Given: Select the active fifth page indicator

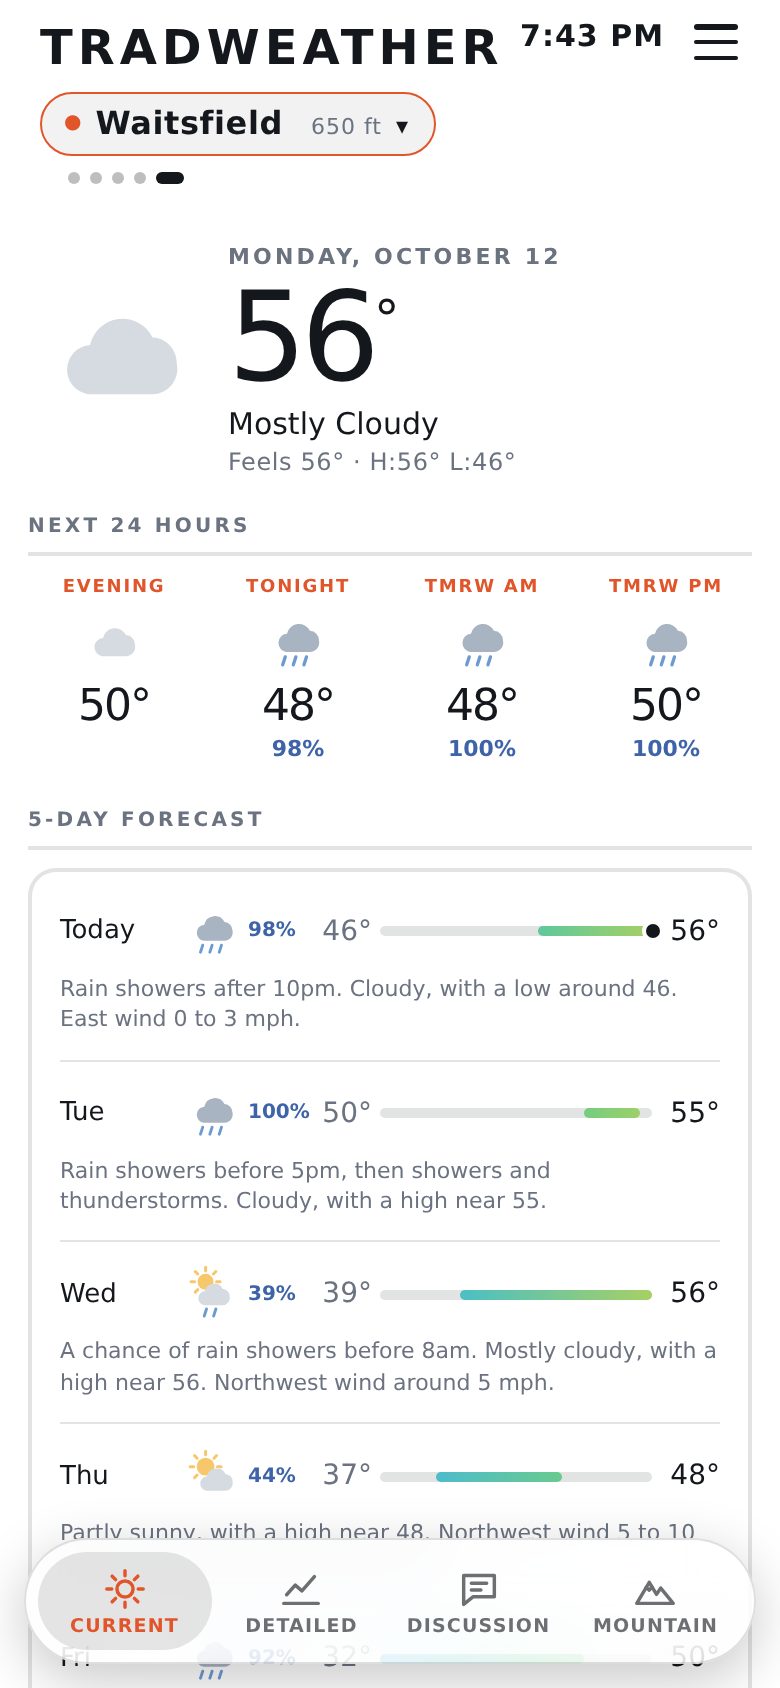Looking at the screenshot, I should pos(170,178).
